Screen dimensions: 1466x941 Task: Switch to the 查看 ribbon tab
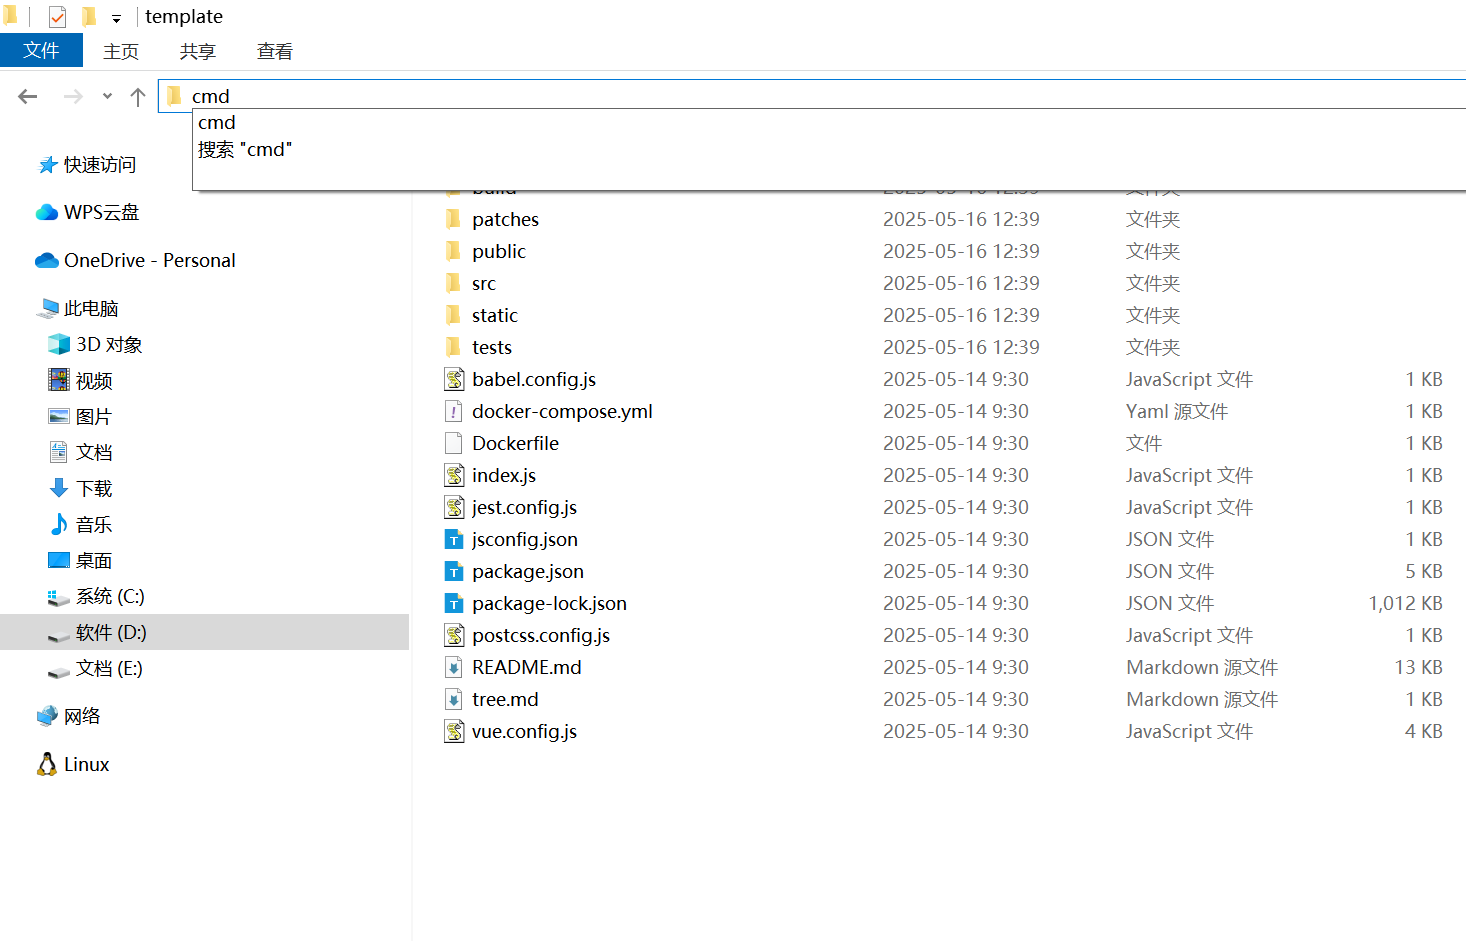[x=274, y=52]
